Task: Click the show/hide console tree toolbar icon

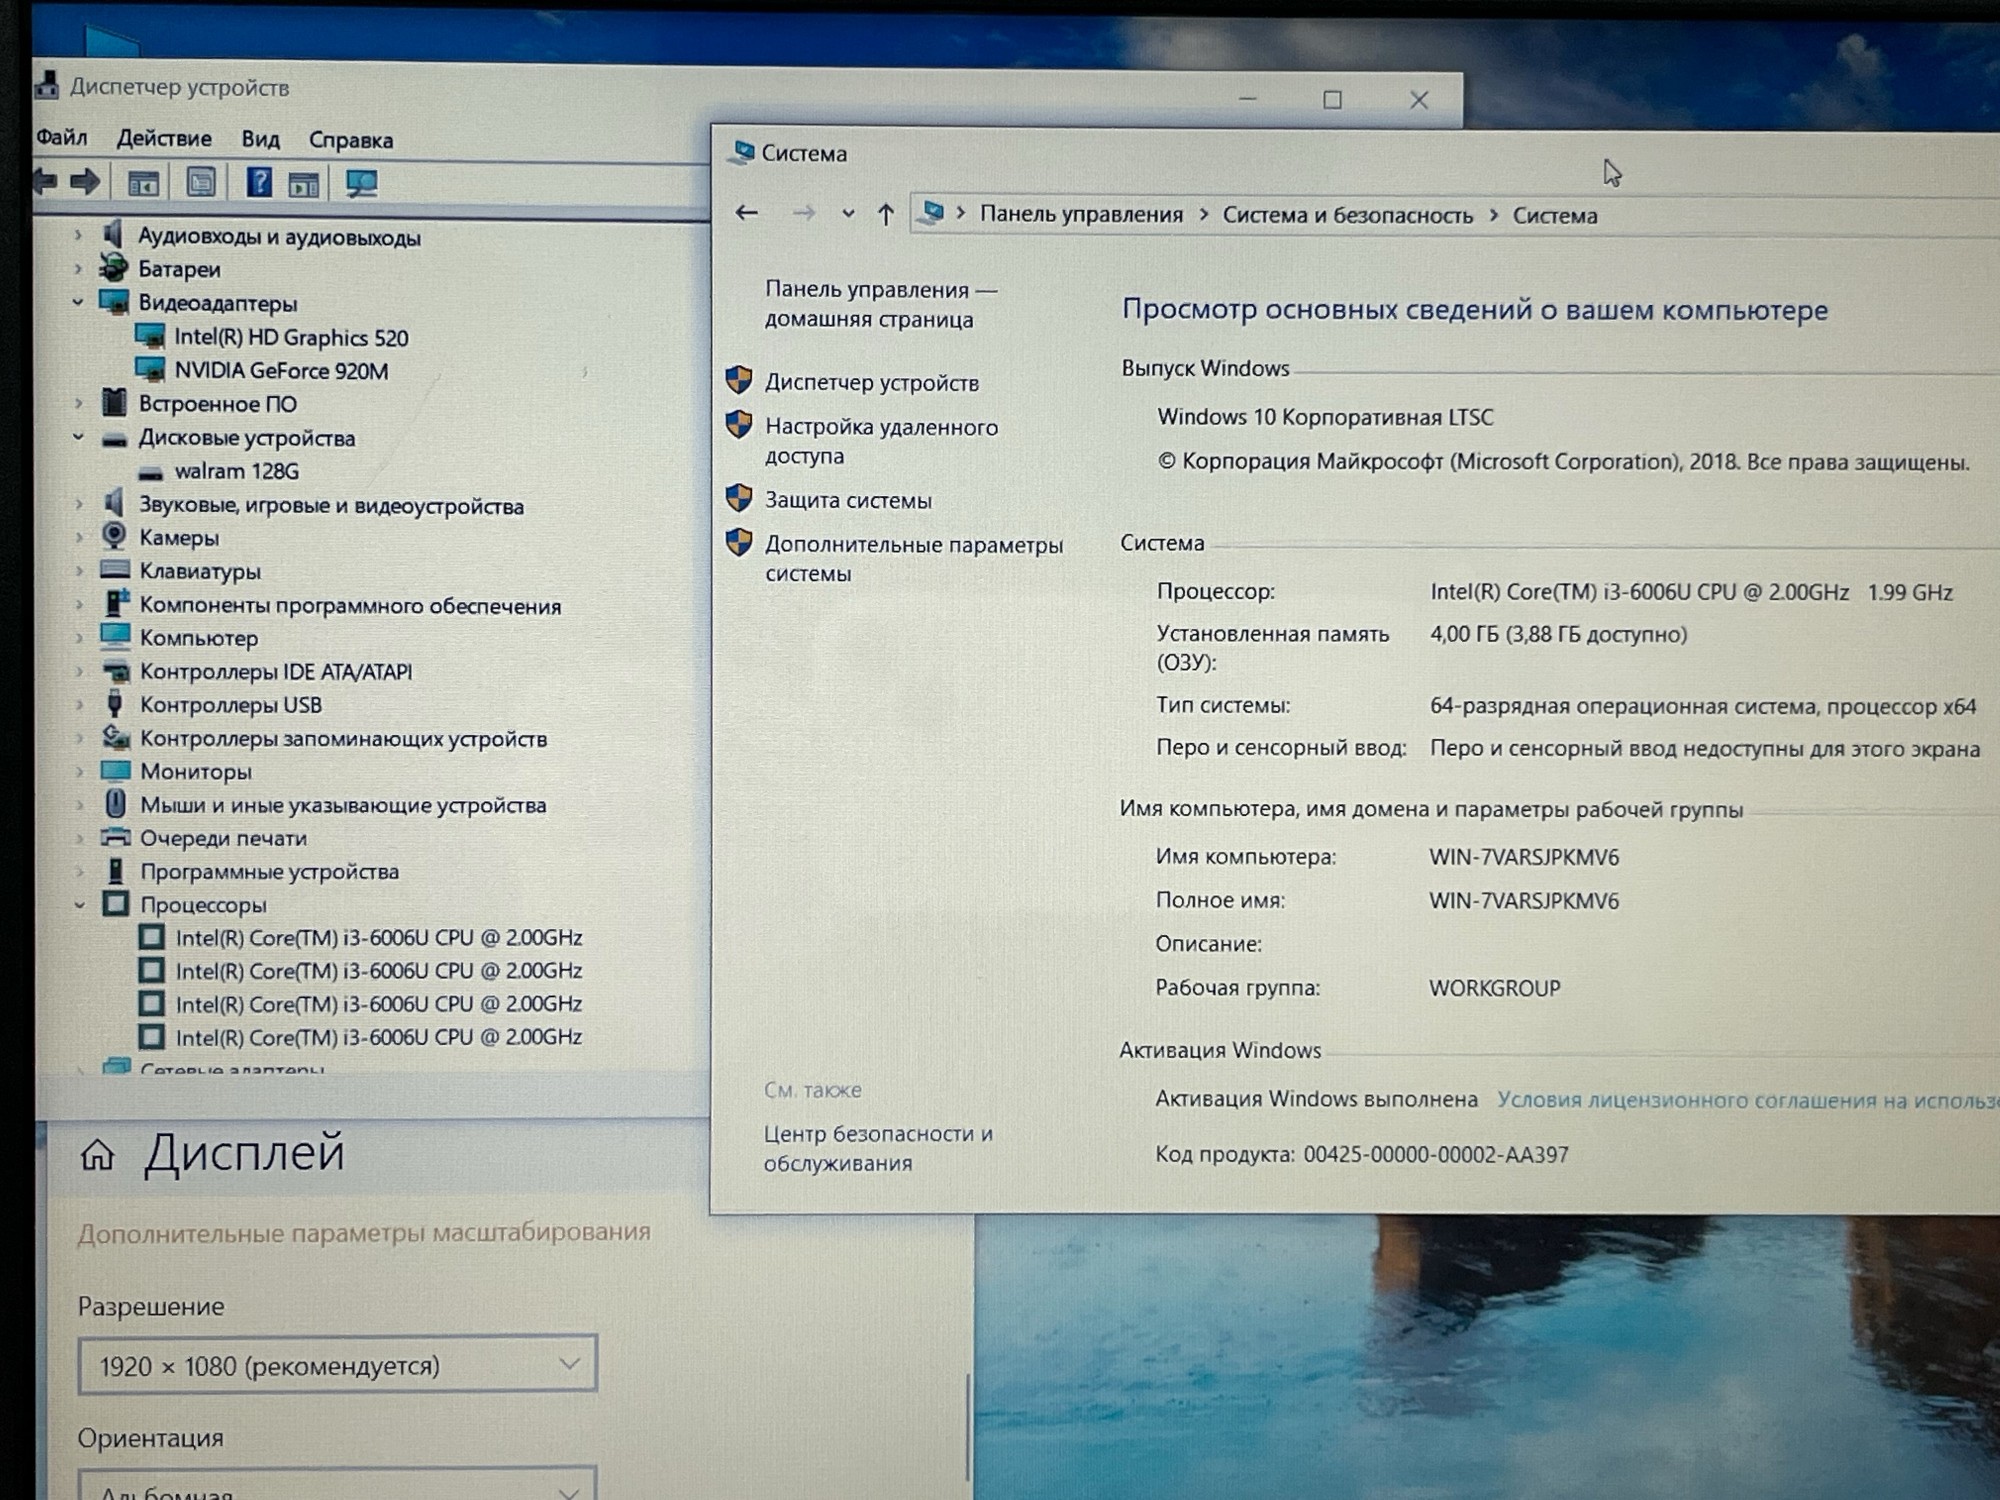Action: [x=143, y=183]
